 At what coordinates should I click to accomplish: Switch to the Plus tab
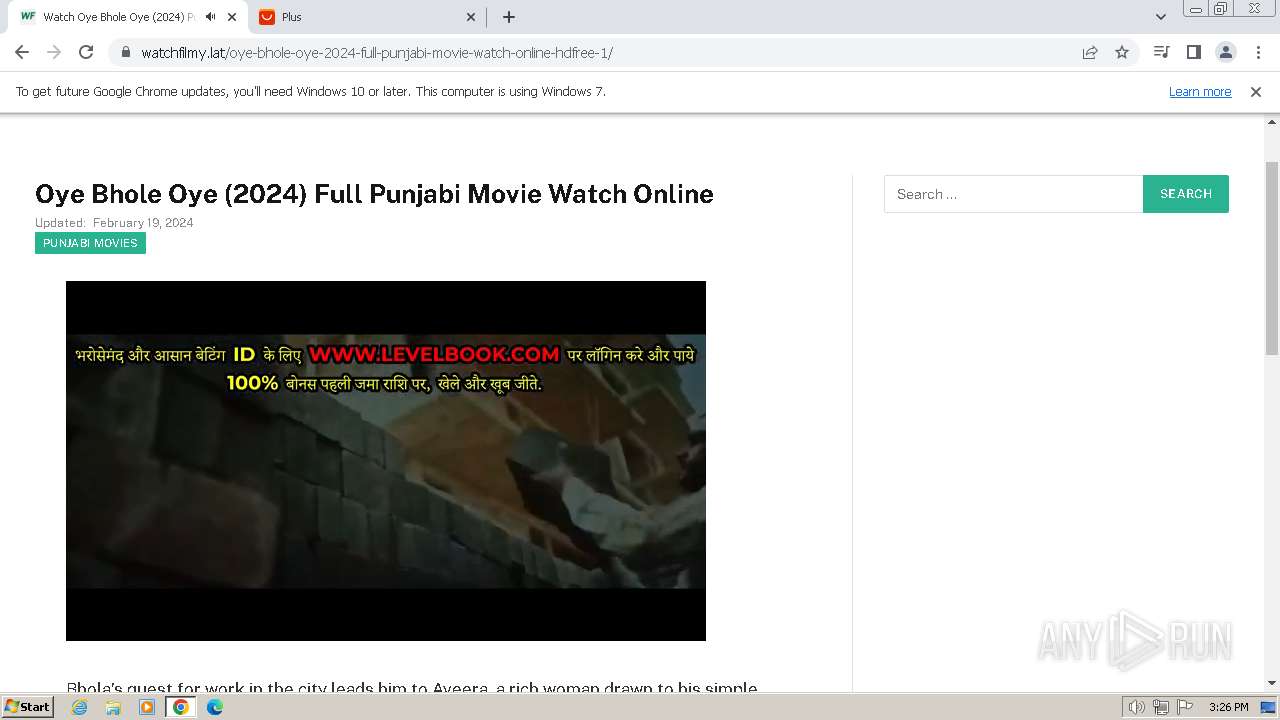(368, 17)
